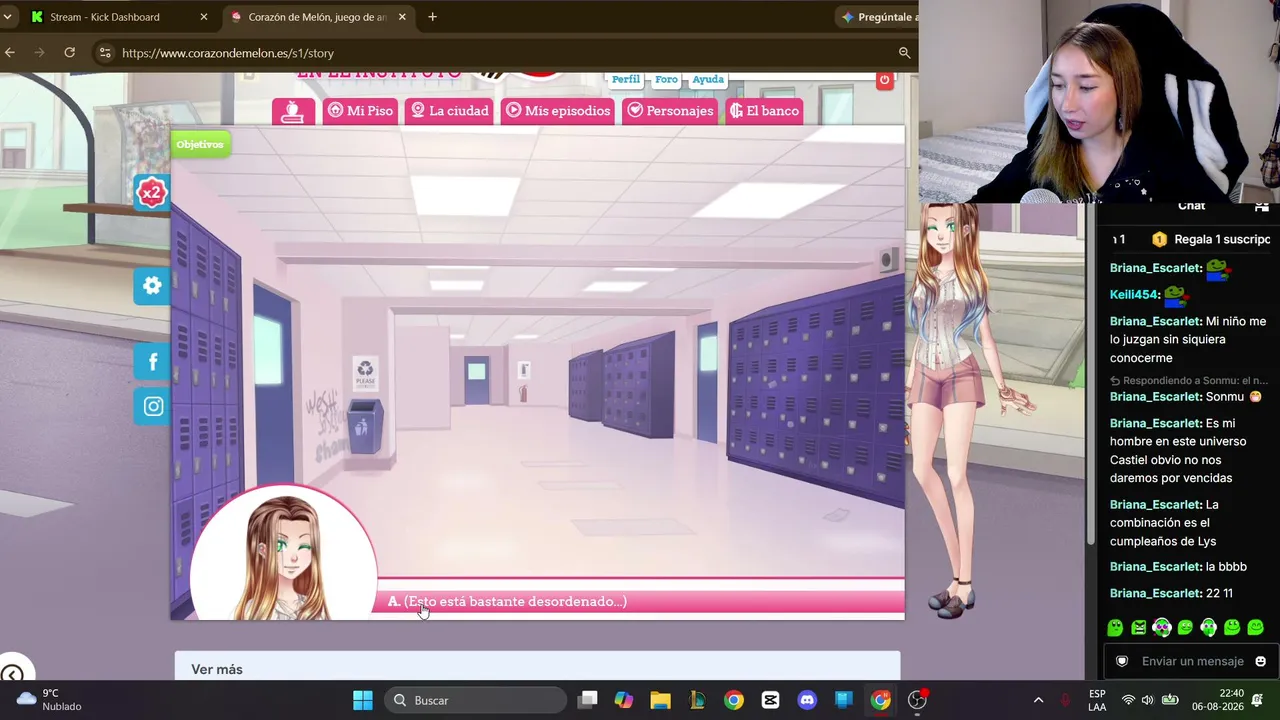1280x720 pixels.
Task: Open Task View on the taskbar
Action: click(x=587, y=700)
